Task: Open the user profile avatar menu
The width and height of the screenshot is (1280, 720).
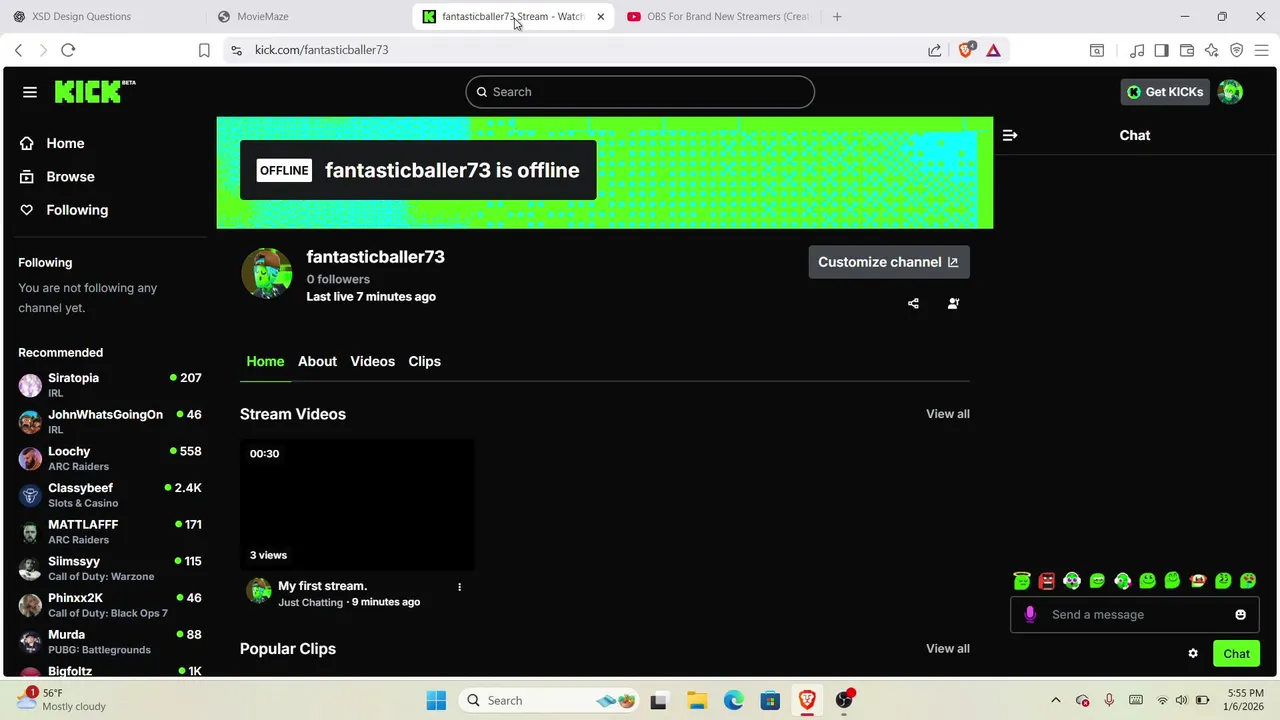Action: click(1230, 92)
